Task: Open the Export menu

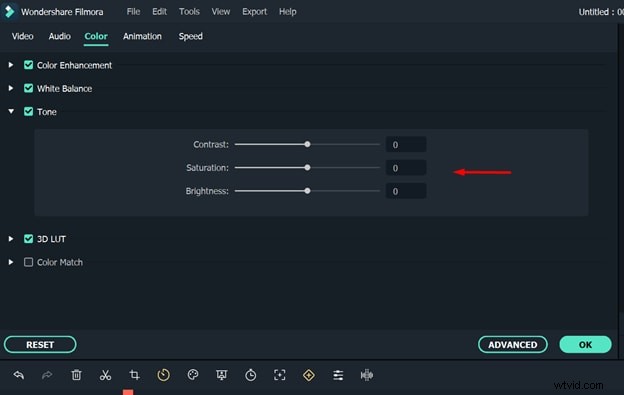Action: pos(254,12)
